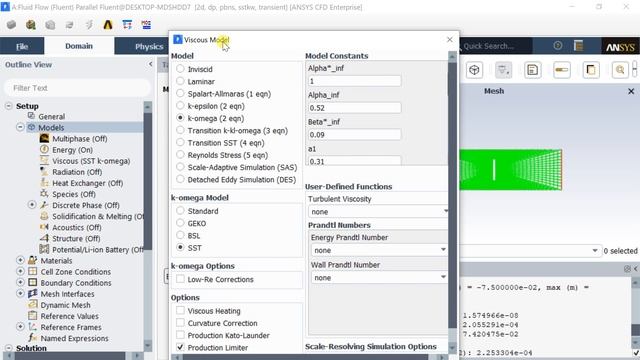Image resolution: width=640 pixels, height=360 pixels.
Task: Click the help question mark icon
Action: [558, 46]
